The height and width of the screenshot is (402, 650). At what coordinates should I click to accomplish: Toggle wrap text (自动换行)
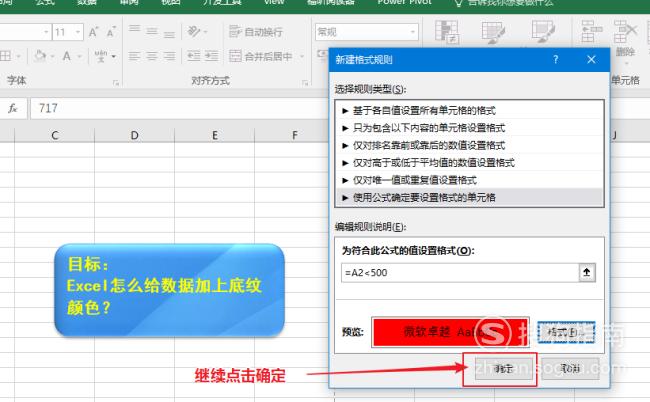(x=256, y=31)
